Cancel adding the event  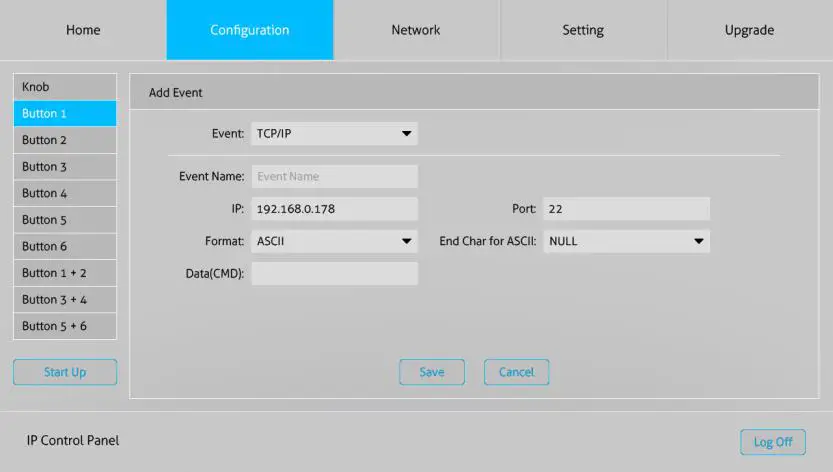click(516, 372)
